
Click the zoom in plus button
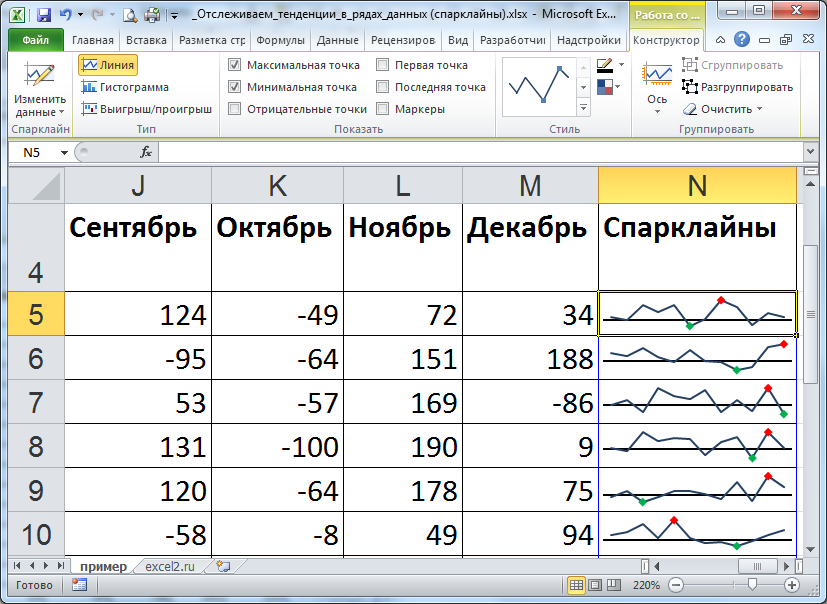coord(792,584)
